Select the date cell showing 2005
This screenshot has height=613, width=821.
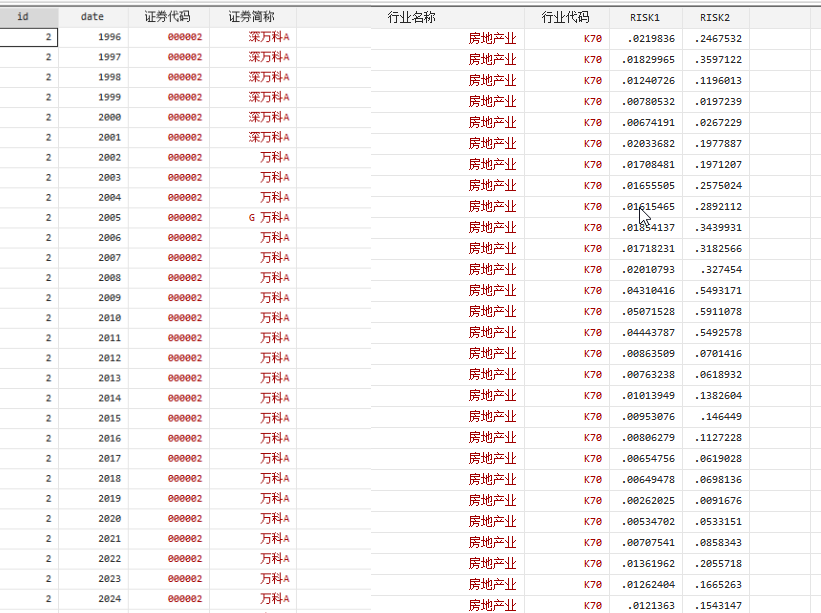[x=110, y=217]
